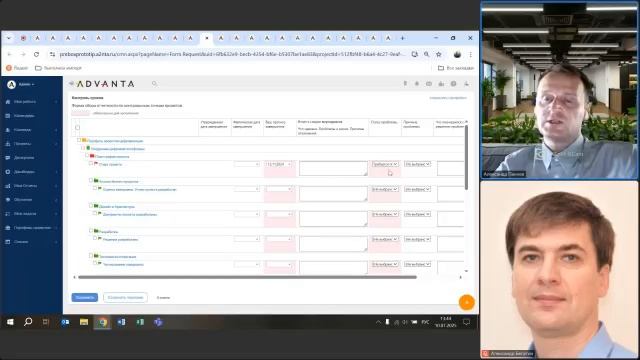The width and height of the screenshot is (640, 360).
Task: Open the first bookmark on the bookmarks bar
Action: 17,68
